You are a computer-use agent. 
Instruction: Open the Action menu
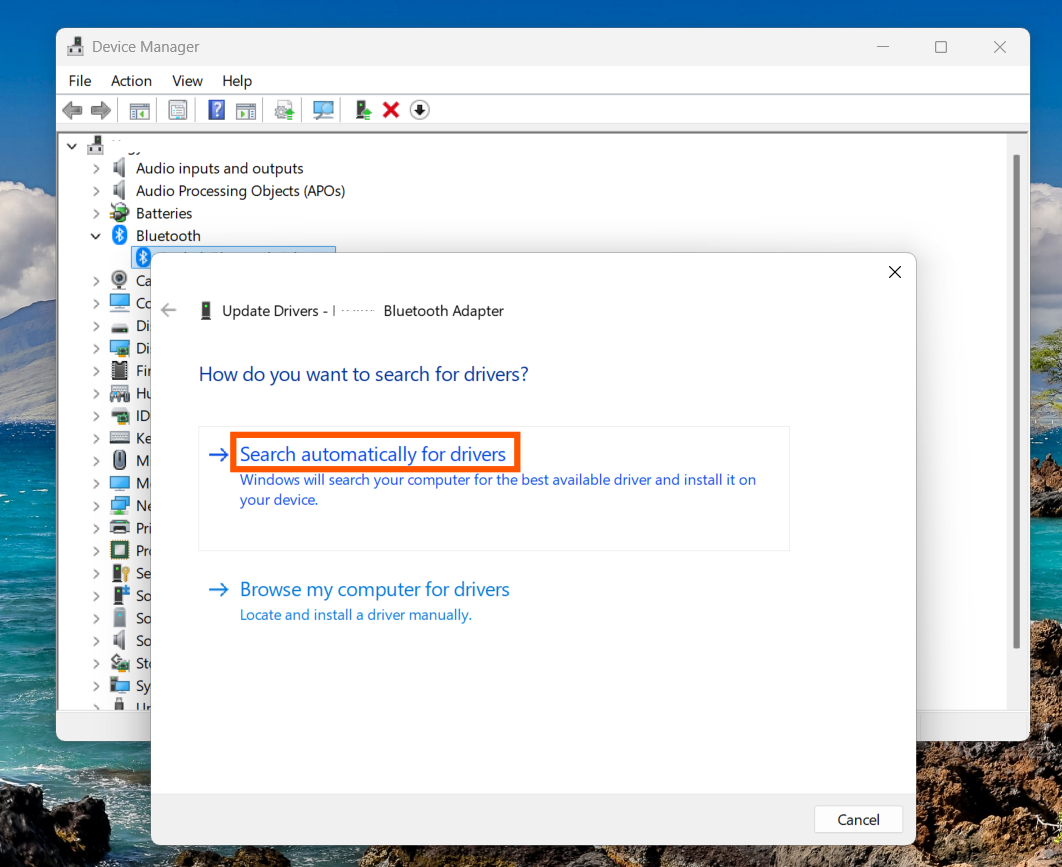point(131,81)
